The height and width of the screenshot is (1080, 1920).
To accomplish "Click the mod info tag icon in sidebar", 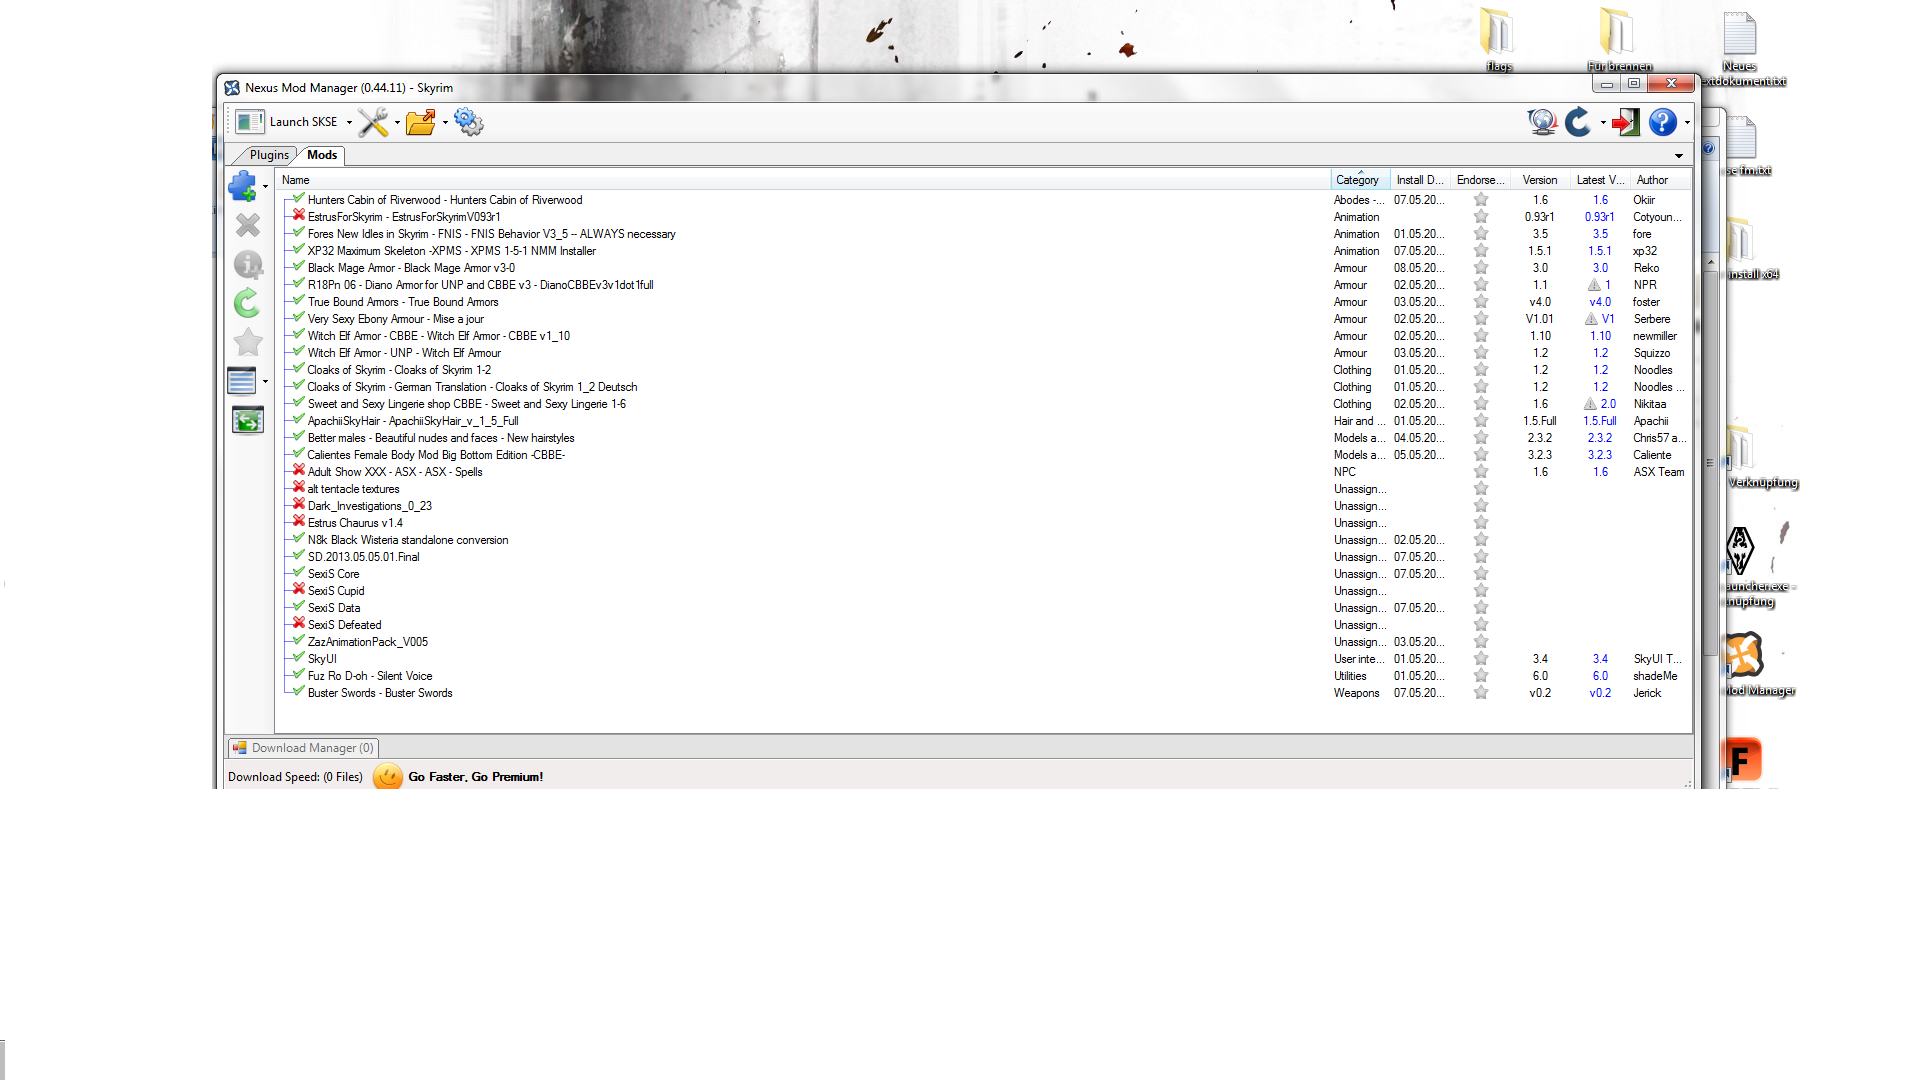I will tap(248, 264).
